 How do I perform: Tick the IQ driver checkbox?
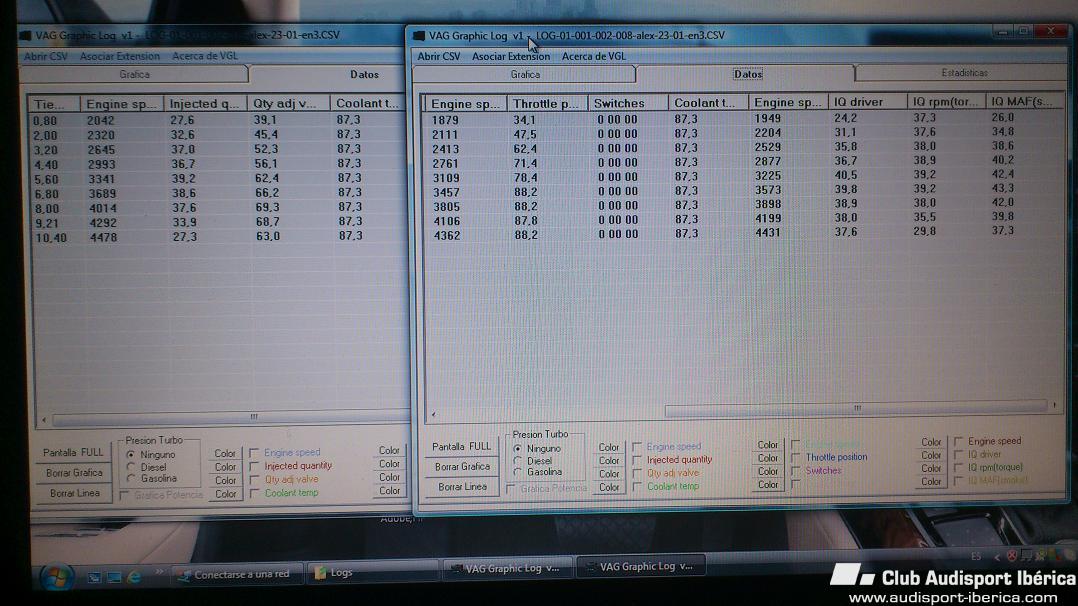coord(958,454)
